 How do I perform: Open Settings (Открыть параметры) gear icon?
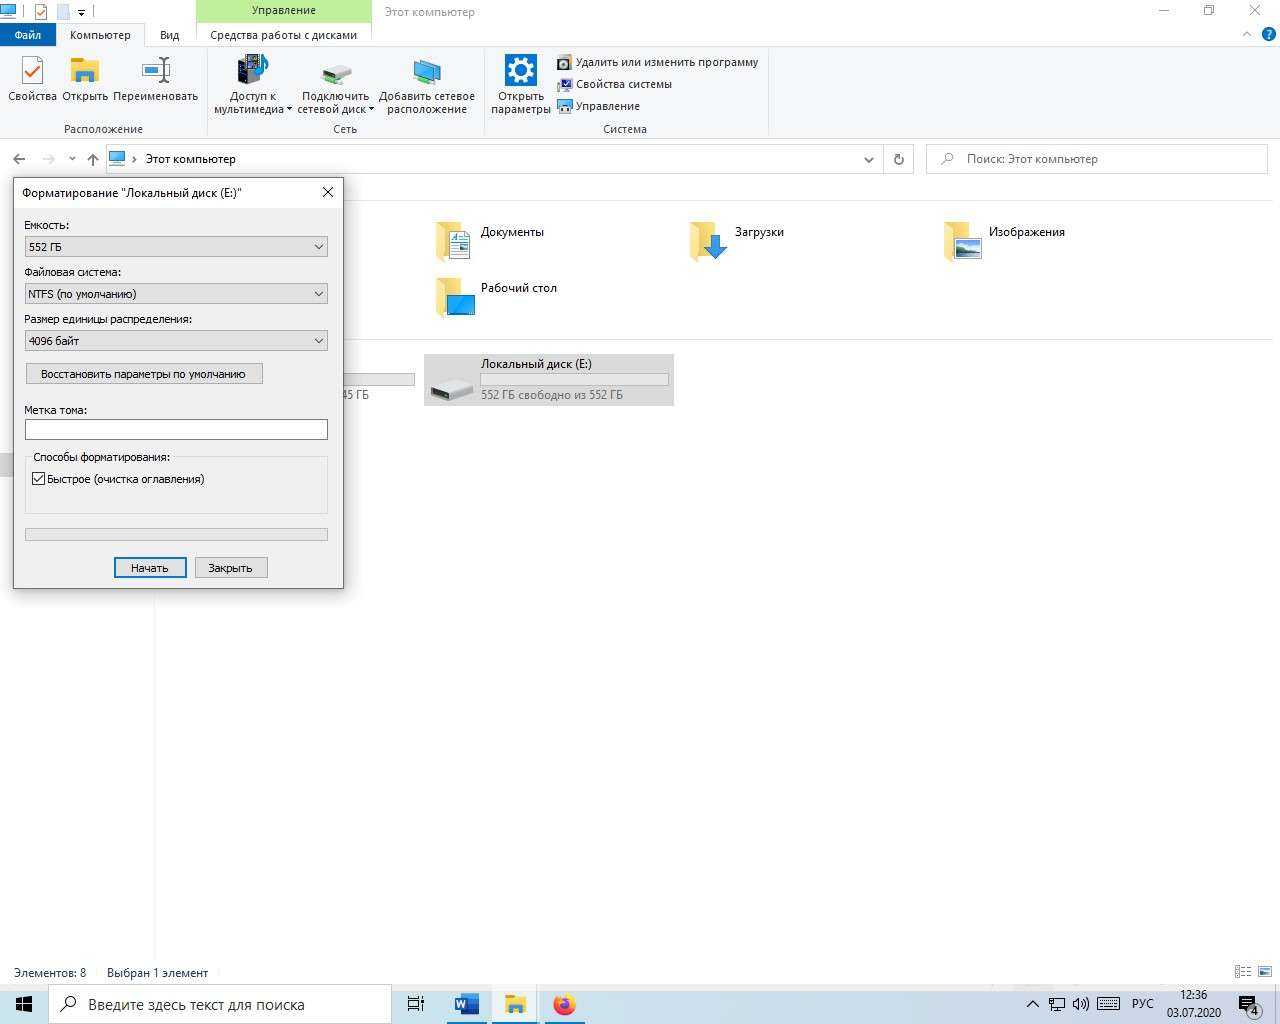click(x=520, y=84)
